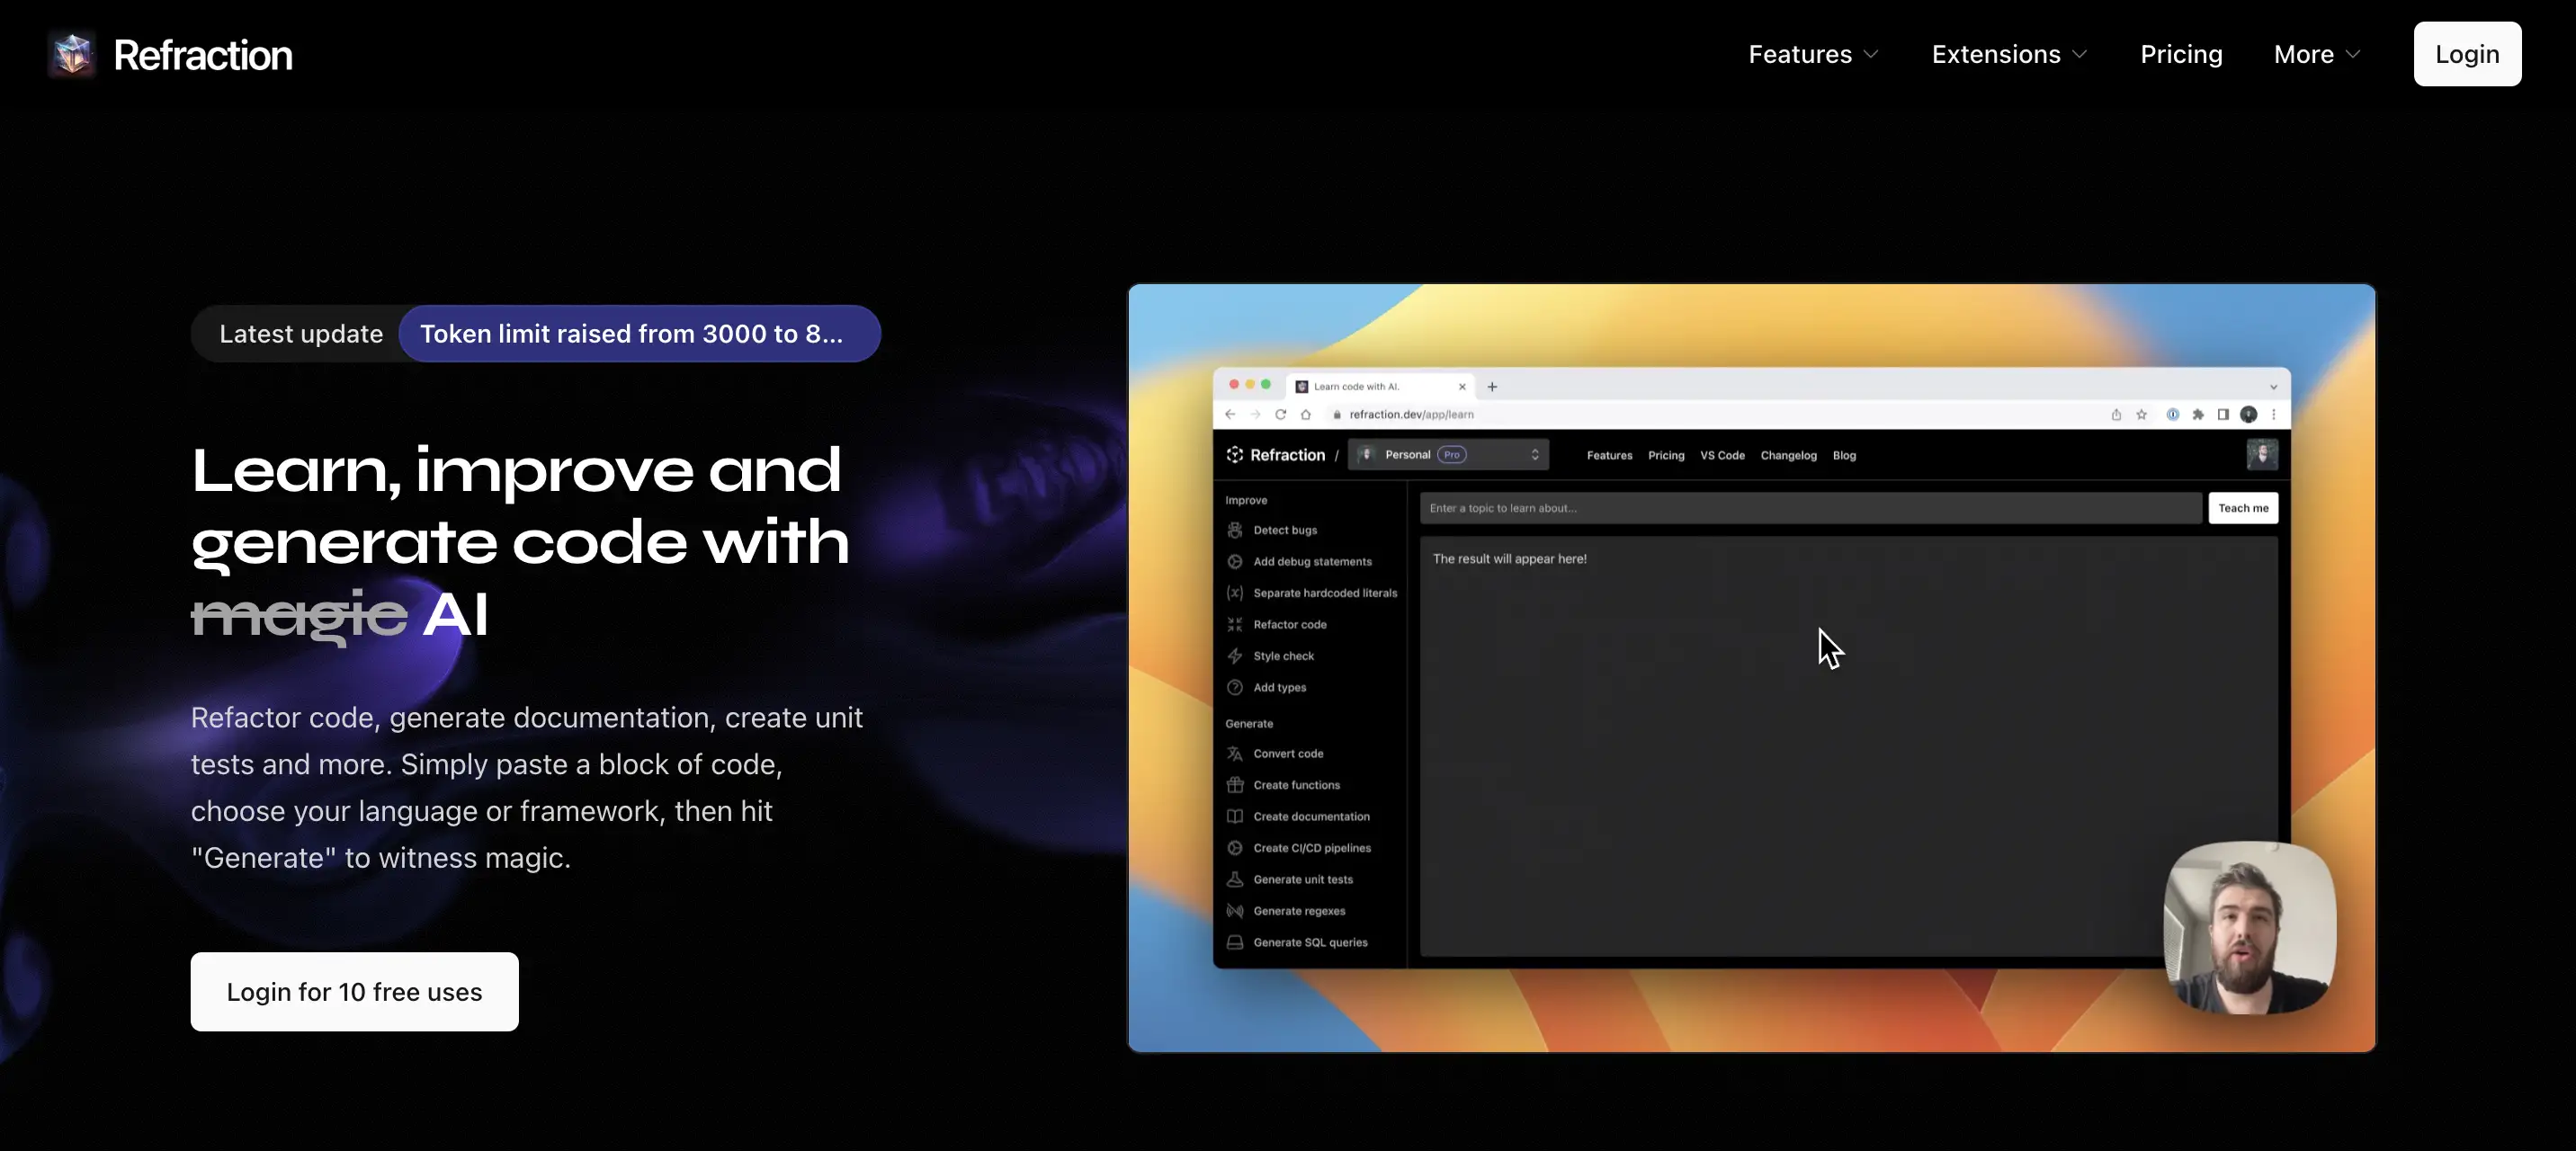Click the demo app Refraction logo icon
Image resolution: width=2576 pixels, height=1151 pixels.
coord(1235,454)
